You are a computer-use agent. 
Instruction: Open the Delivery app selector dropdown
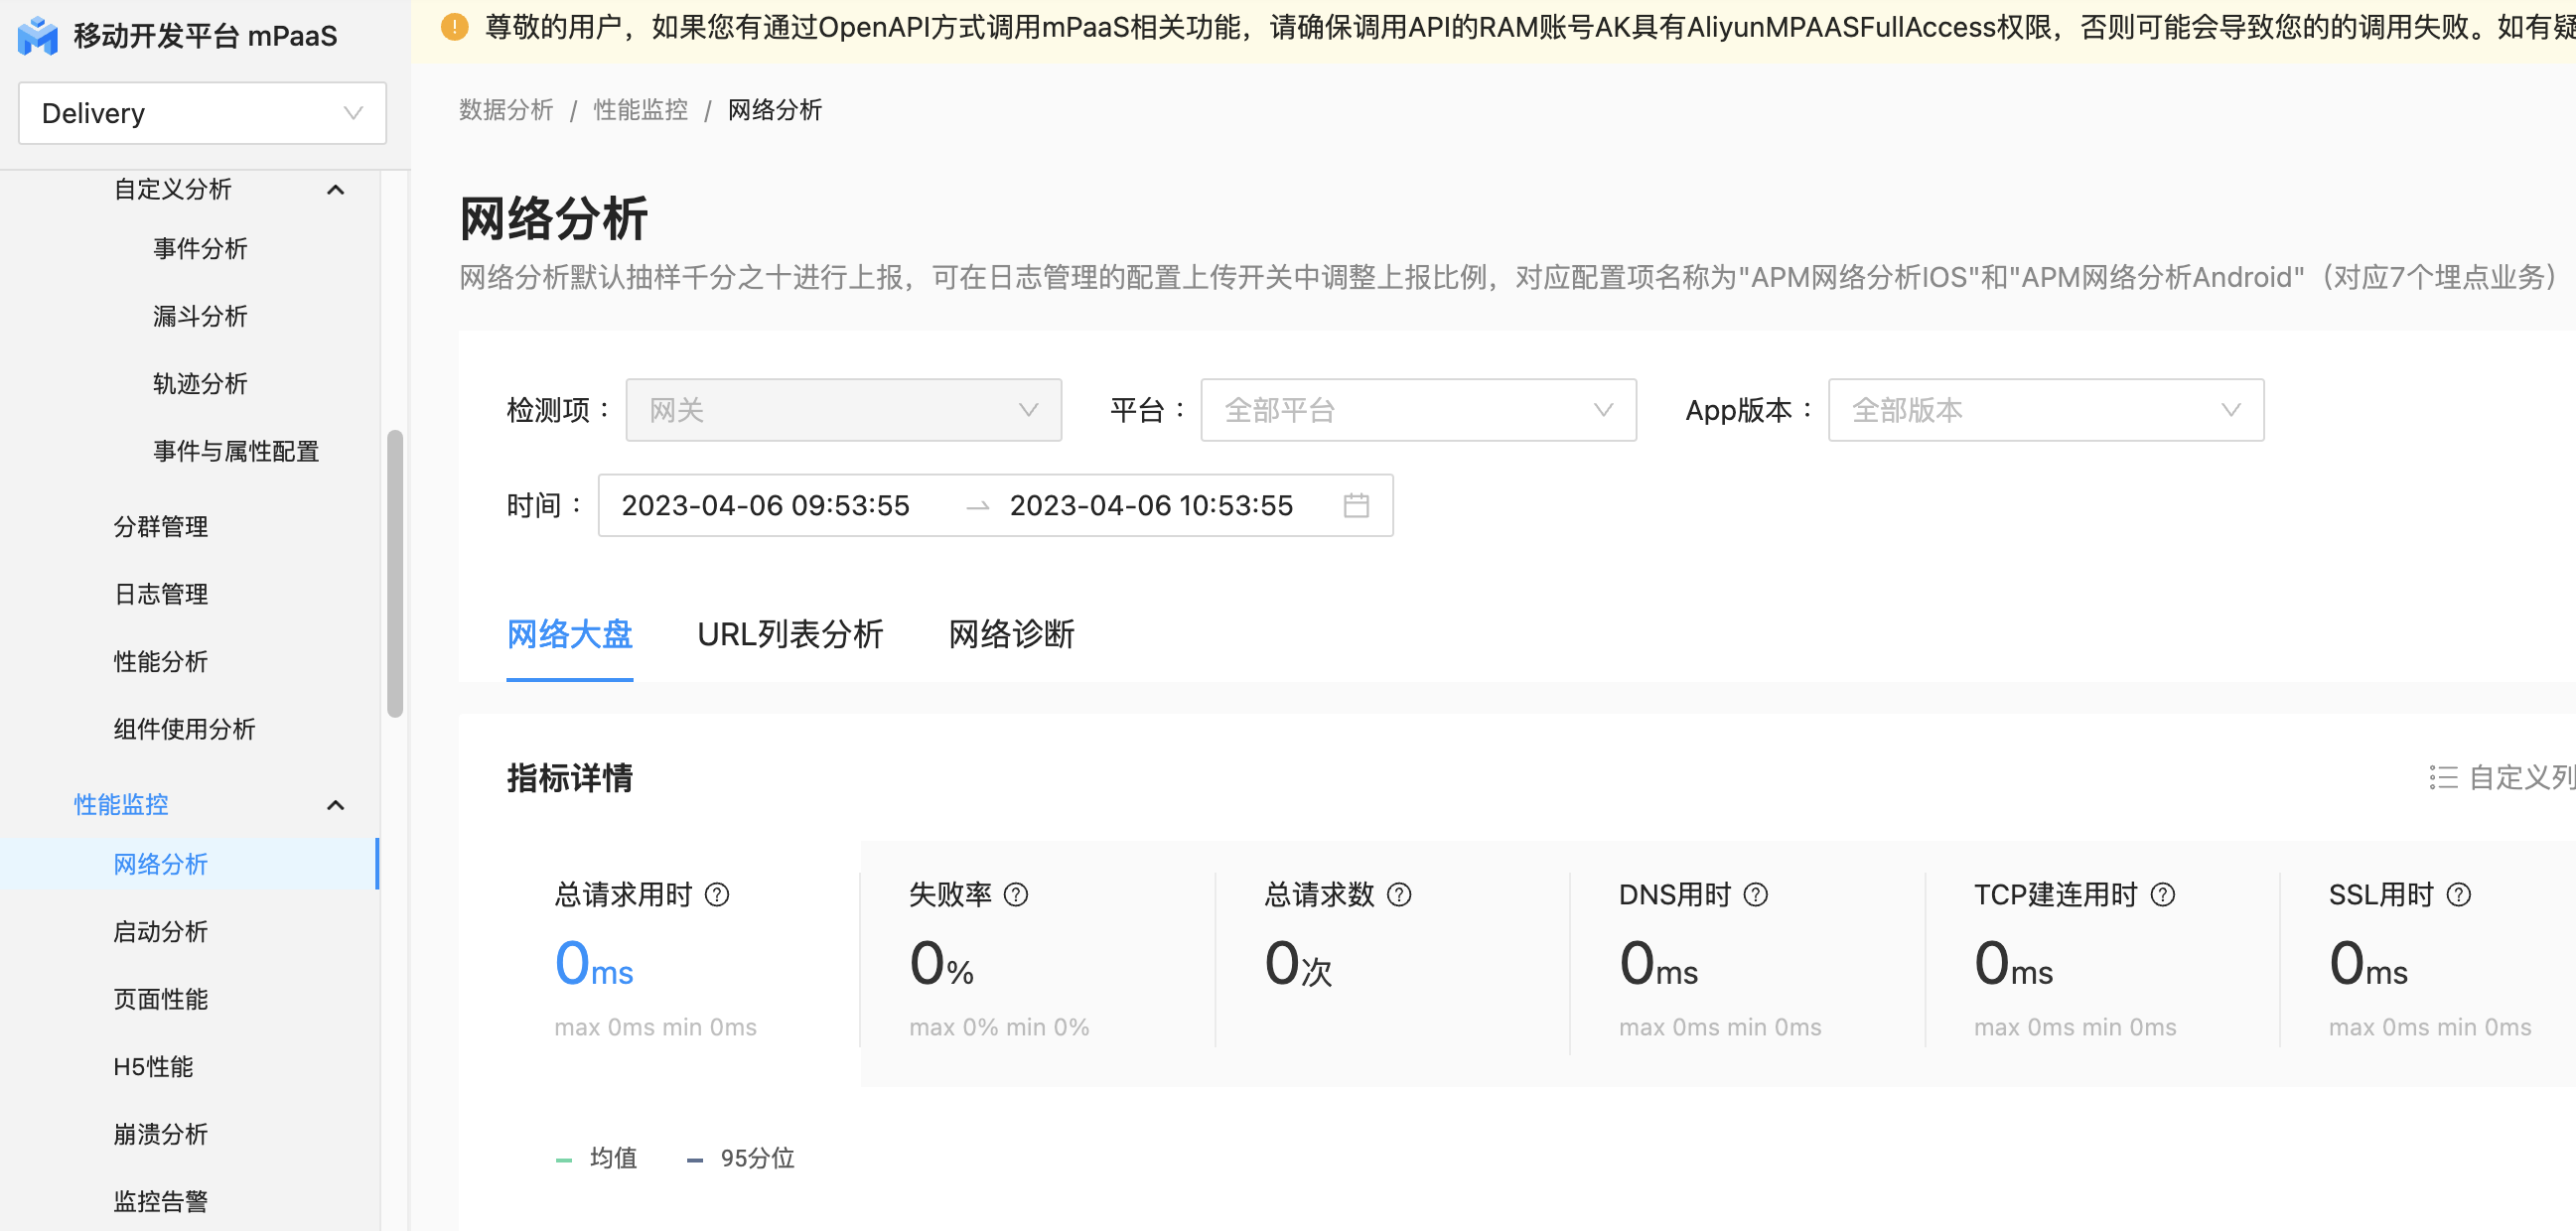tap(202, 113)
